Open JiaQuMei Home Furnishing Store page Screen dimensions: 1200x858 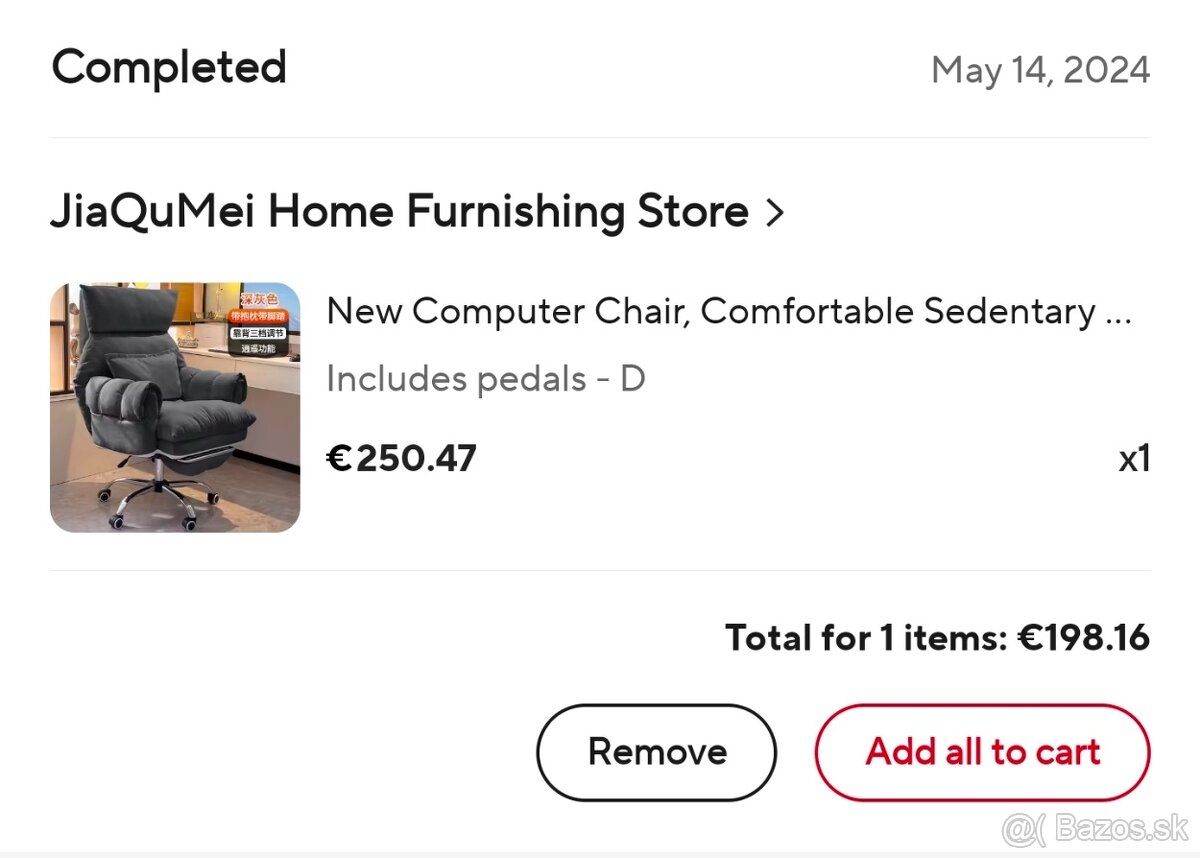pos(399,212)
